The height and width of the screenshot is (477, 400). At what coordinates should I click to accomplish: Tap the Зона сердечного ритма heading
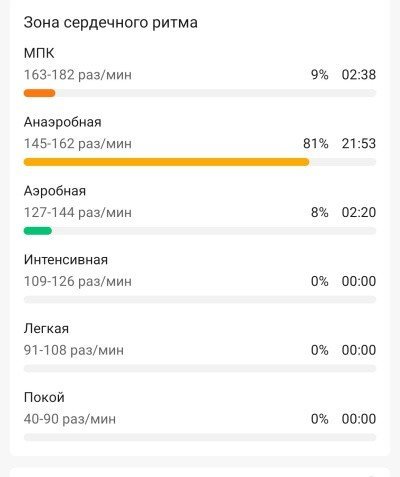pos(110,23)
